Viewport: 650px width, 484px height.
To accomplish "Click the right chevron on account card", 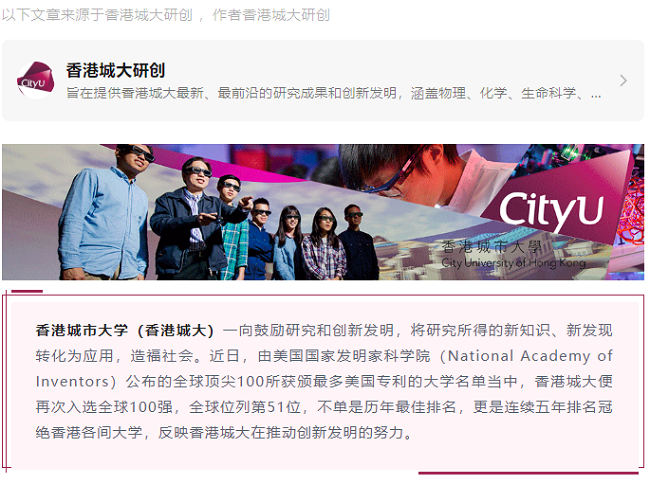I will click(x=623, y=80).
